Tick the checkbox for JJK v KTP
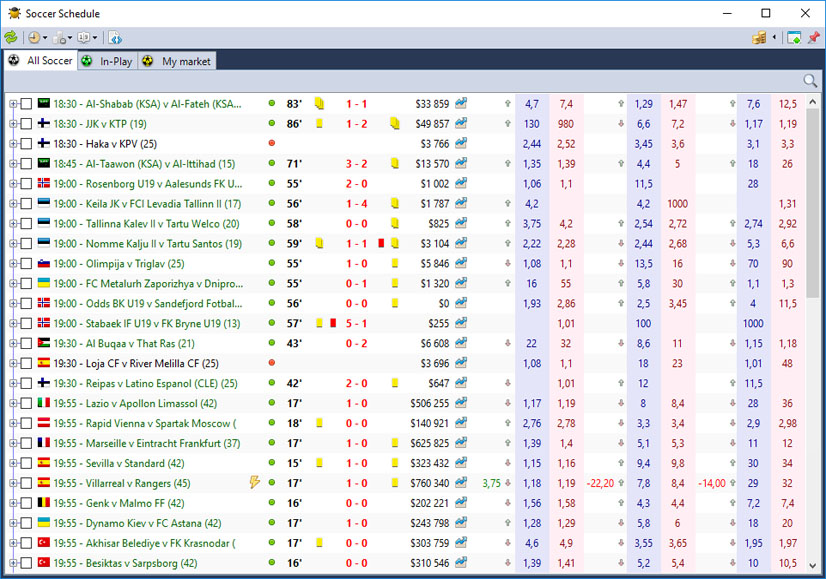The image size is (826, 579). point(26,124)
